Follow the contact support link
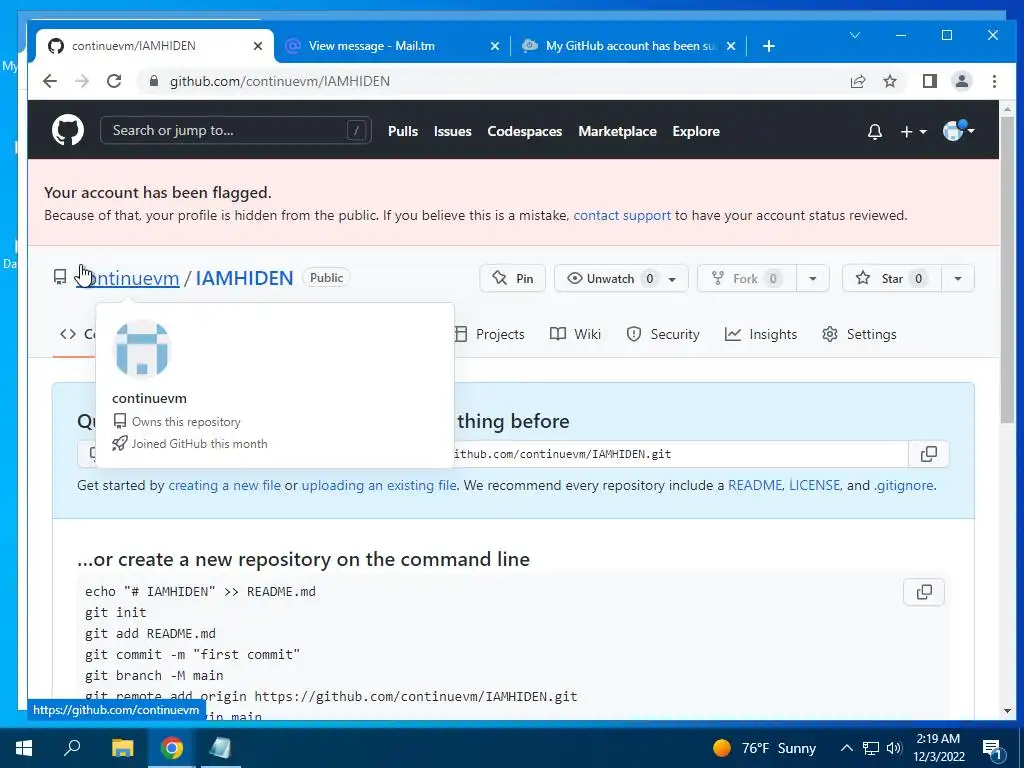 (622, 216)
